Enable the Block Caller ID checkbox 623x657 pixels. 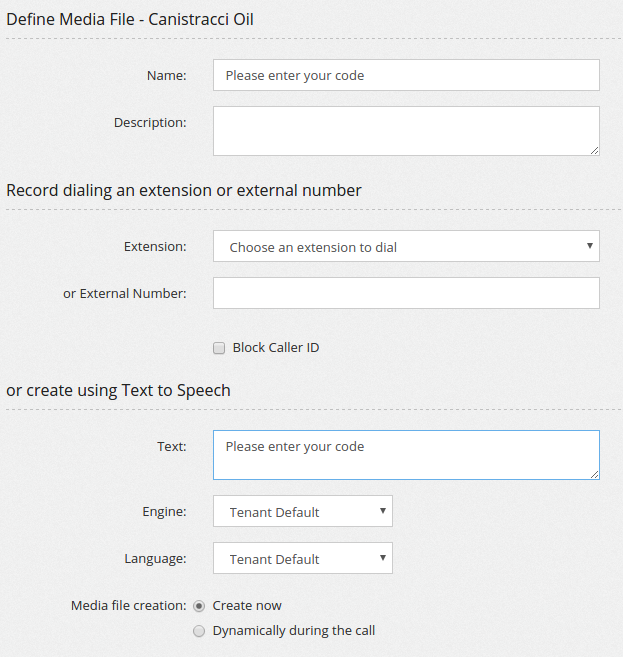point(219,348)
